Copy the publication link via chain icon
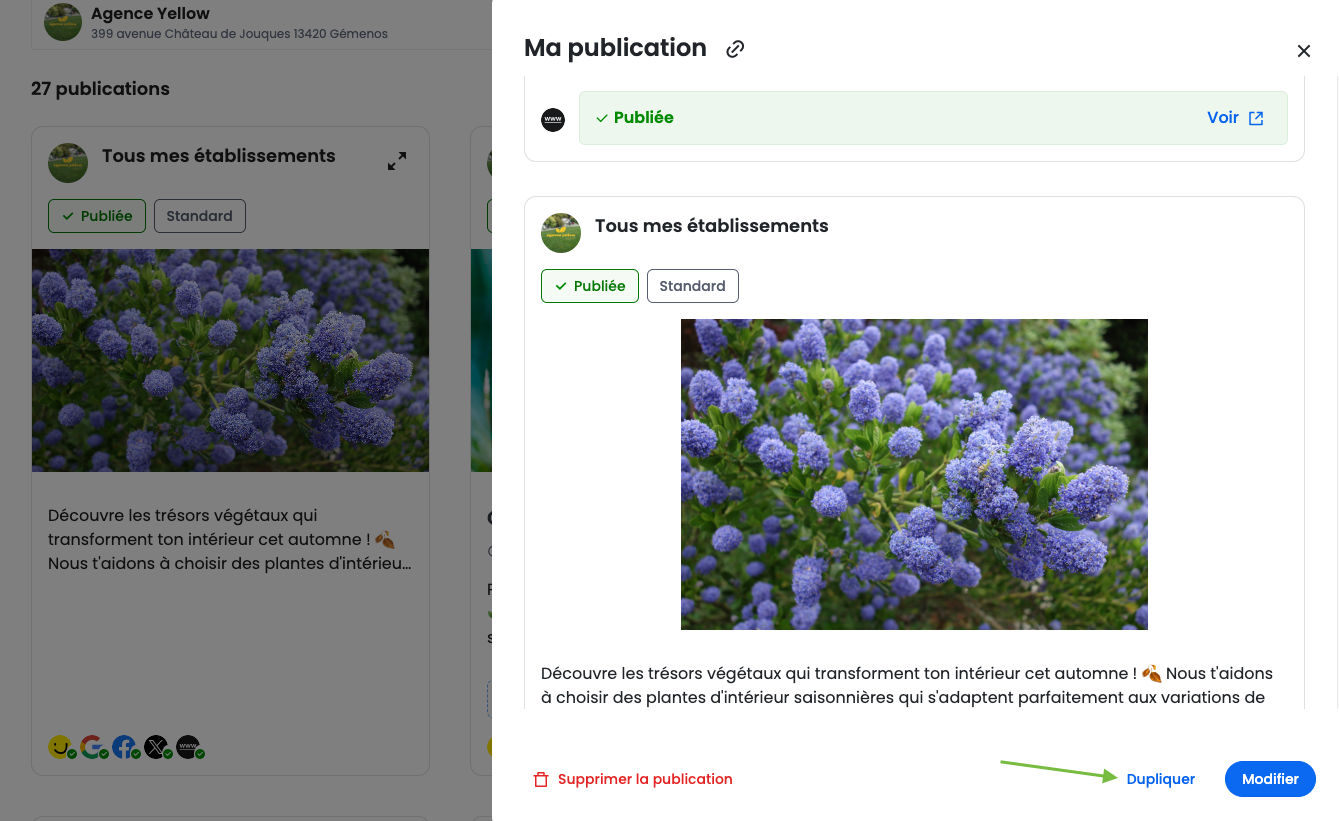Screen dimensions: 1339x821 pos(735,49)
